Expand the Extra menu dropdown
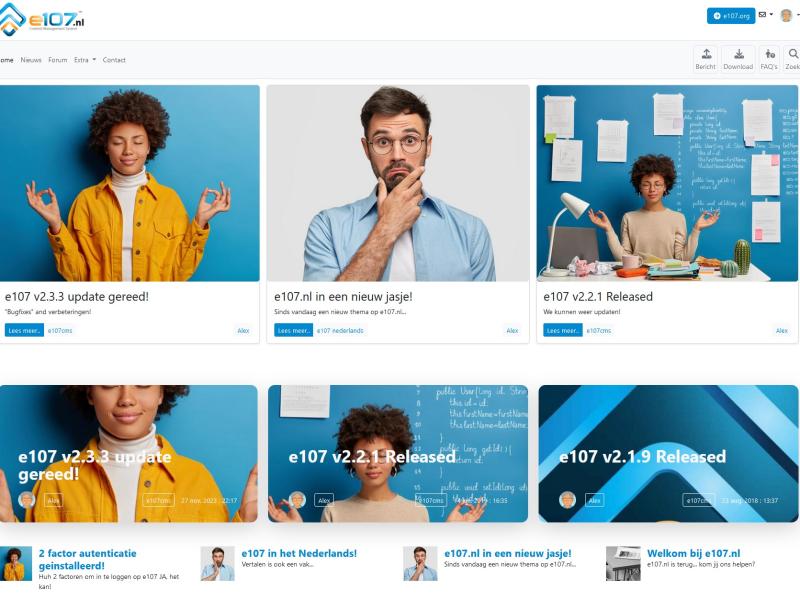 coord(85,60)
